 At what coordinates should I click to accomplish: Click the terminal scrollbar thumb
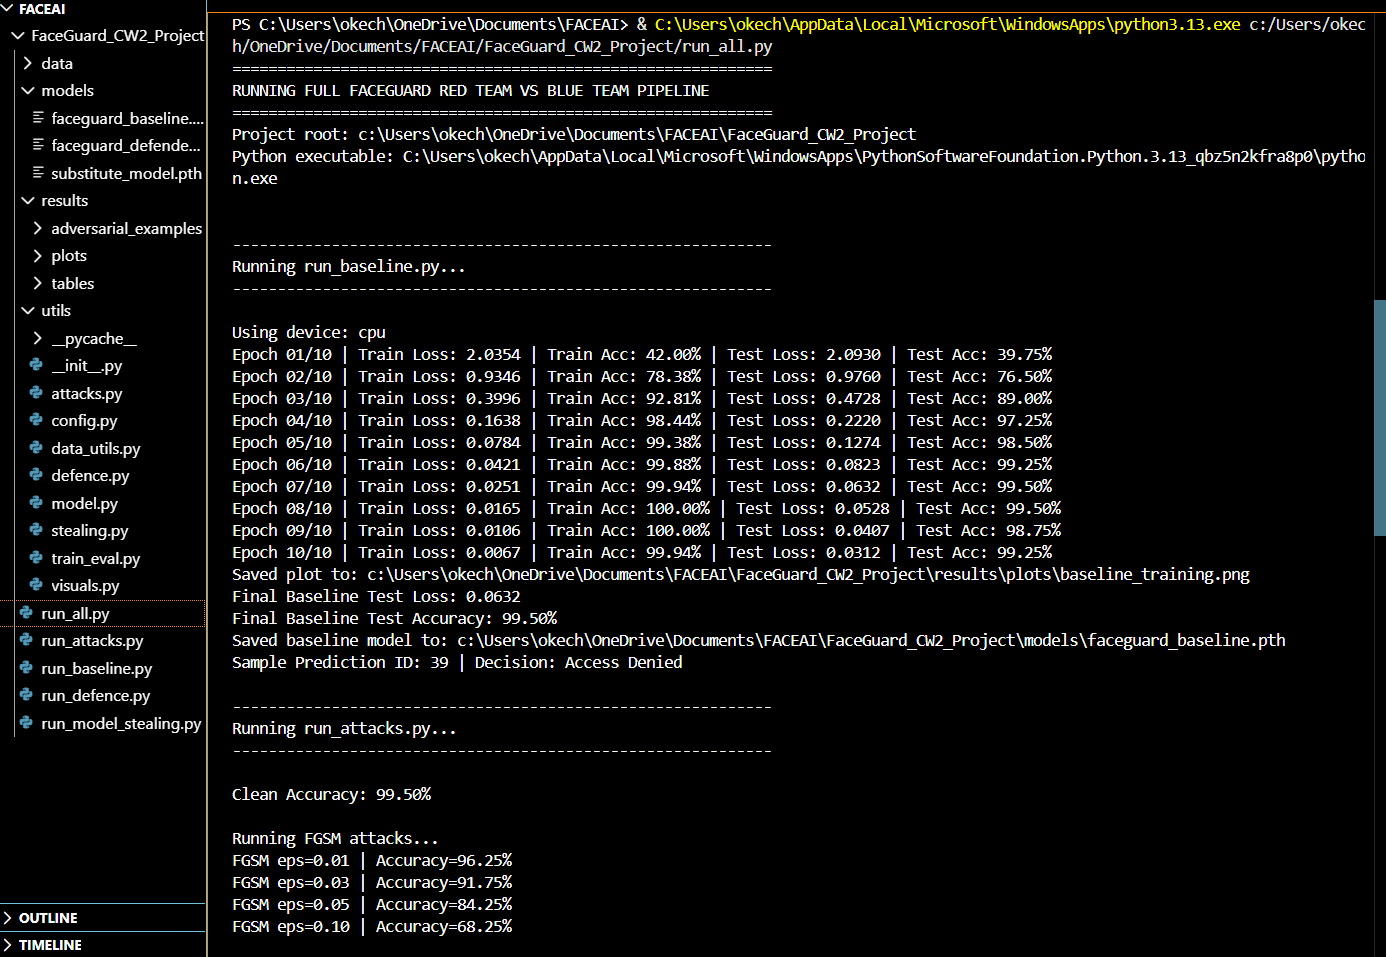(x=1380, y=418)
